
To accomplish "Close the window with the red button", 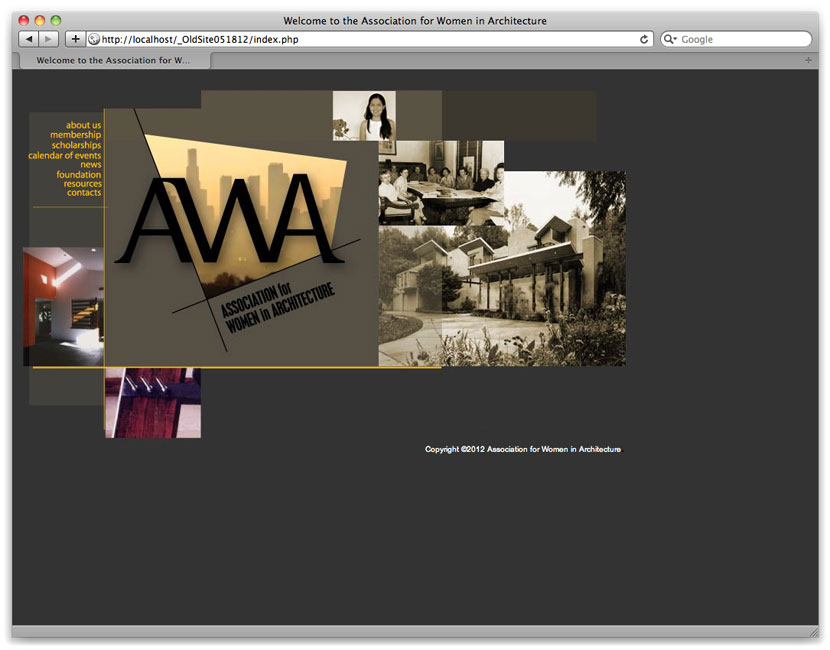I will [x=24, y=21].
